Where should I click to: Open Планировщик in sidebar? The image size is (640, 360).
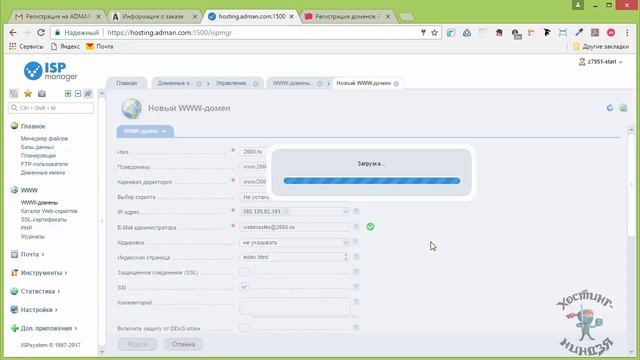(38, 156)
